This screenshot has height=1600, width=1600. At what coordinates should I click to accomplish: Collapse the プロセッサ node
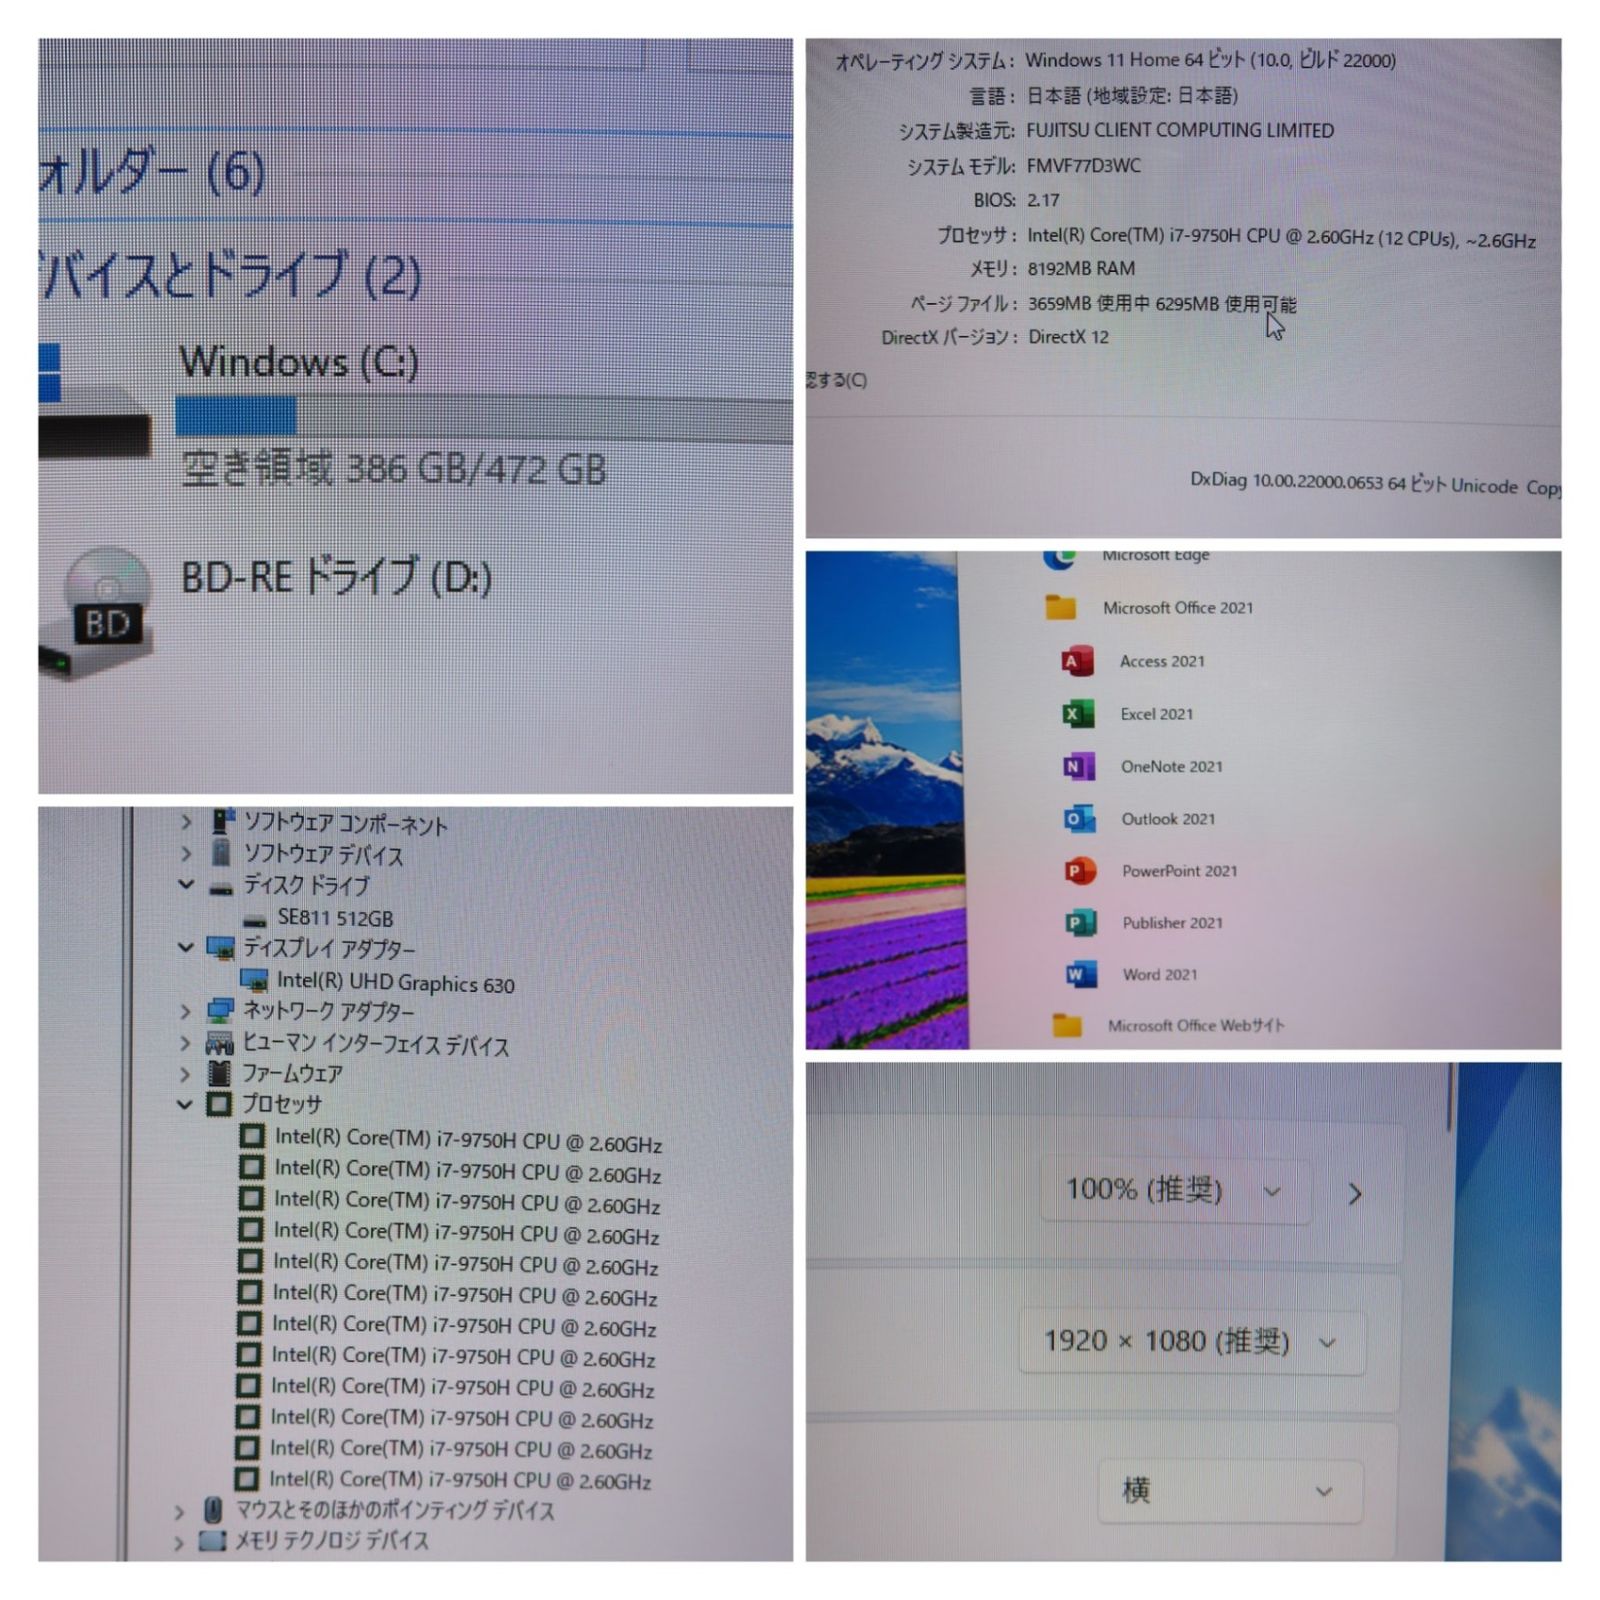click(x=184, y=1104)
